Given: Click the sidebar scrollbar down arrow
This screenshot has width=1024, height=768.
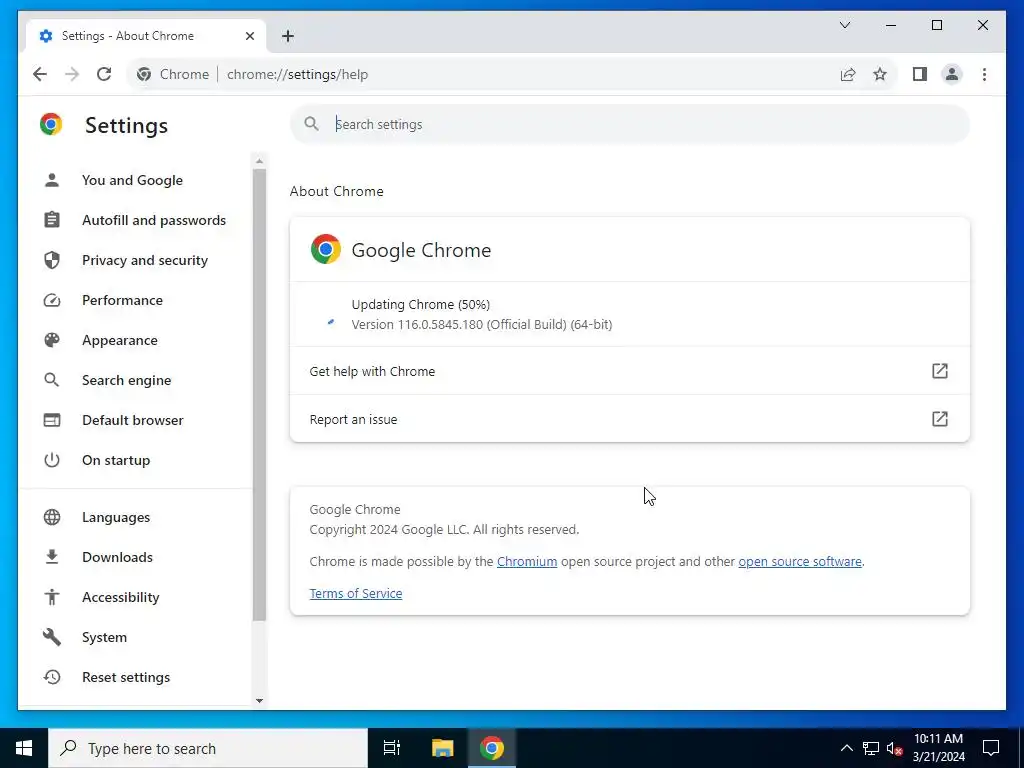Looking at the screenshot, I should 259,701.
